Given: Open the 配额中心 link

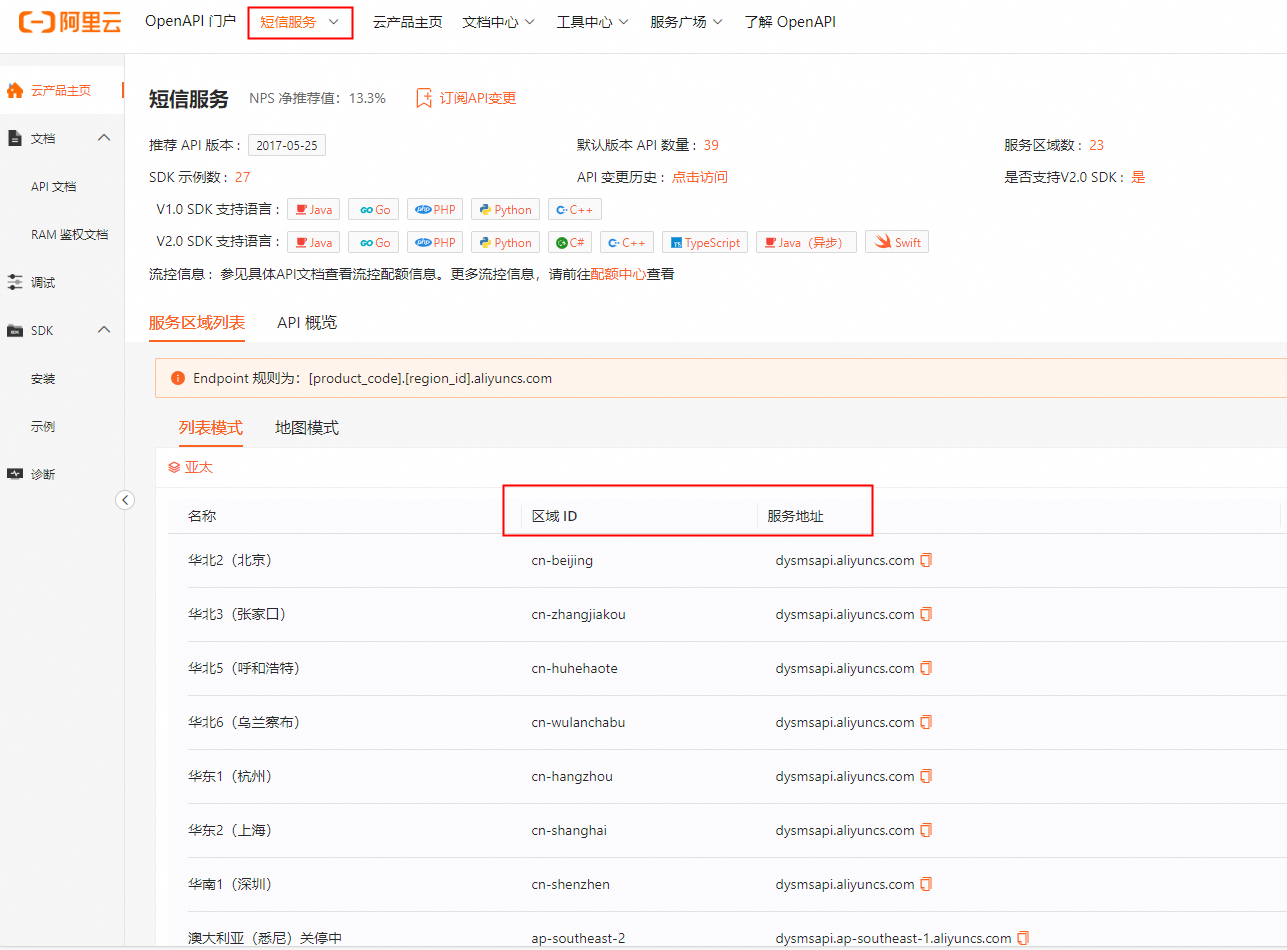Looking at the screenshot, I should point(618,274).
